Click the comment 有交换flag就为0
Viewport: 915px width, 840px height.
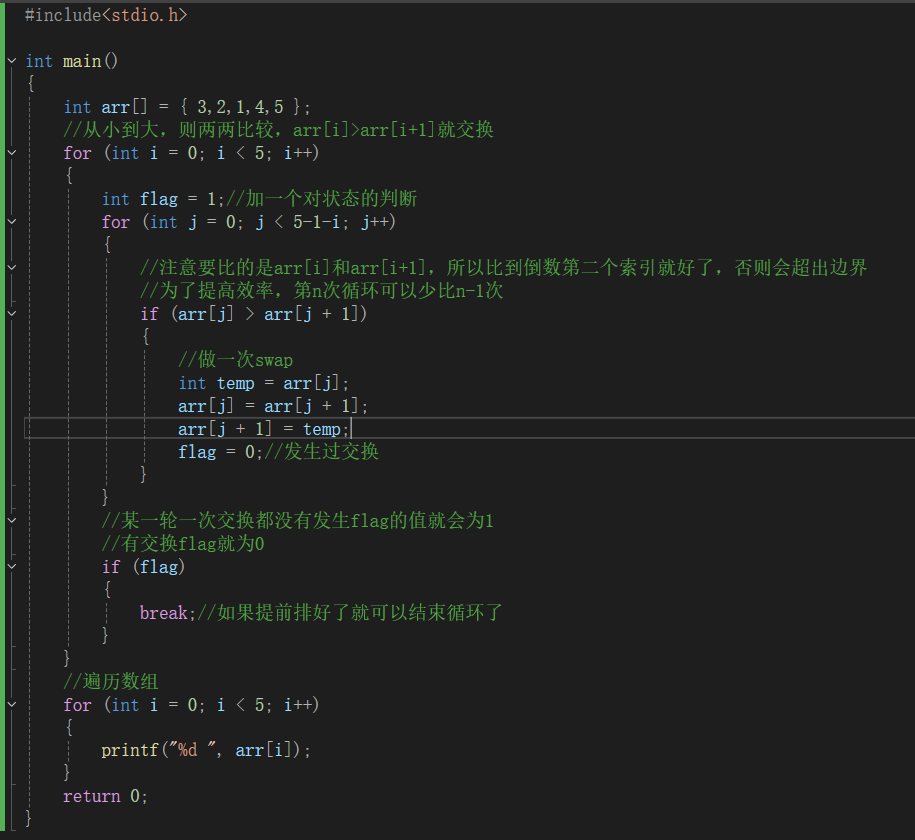183,543
